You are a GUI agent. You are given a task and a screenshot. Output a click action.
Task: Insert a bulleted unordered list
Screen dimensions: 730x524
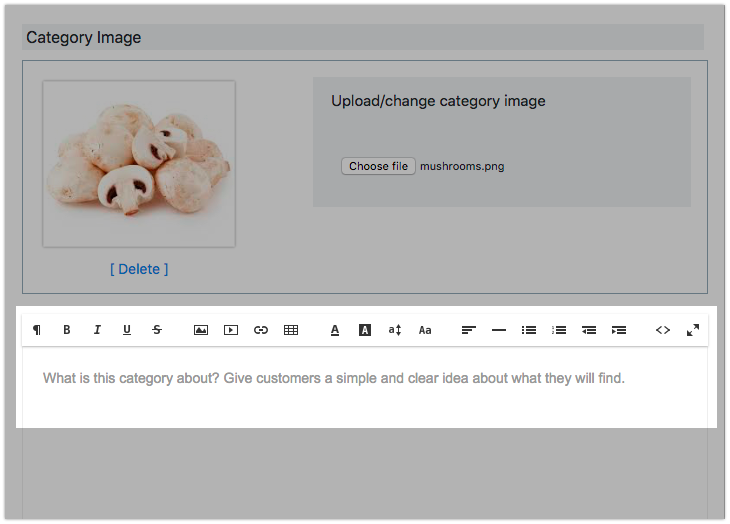(x=529, y=330)
